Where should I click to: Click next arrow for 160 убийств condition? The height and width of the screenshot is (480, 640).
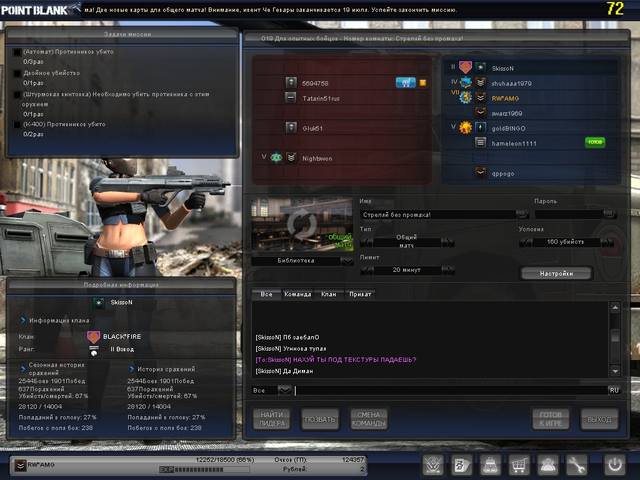pyautogui.click(x=607, y=242)
